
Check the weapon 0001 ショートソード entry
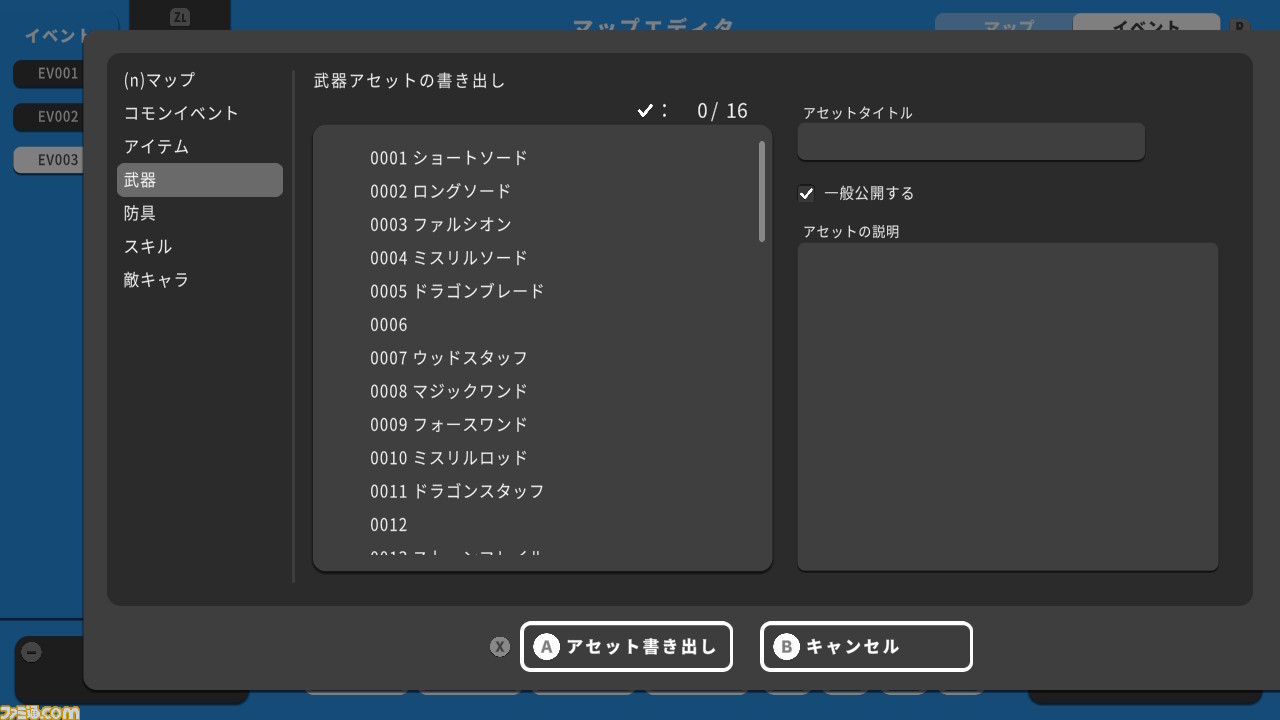click(x=448, y=158)
